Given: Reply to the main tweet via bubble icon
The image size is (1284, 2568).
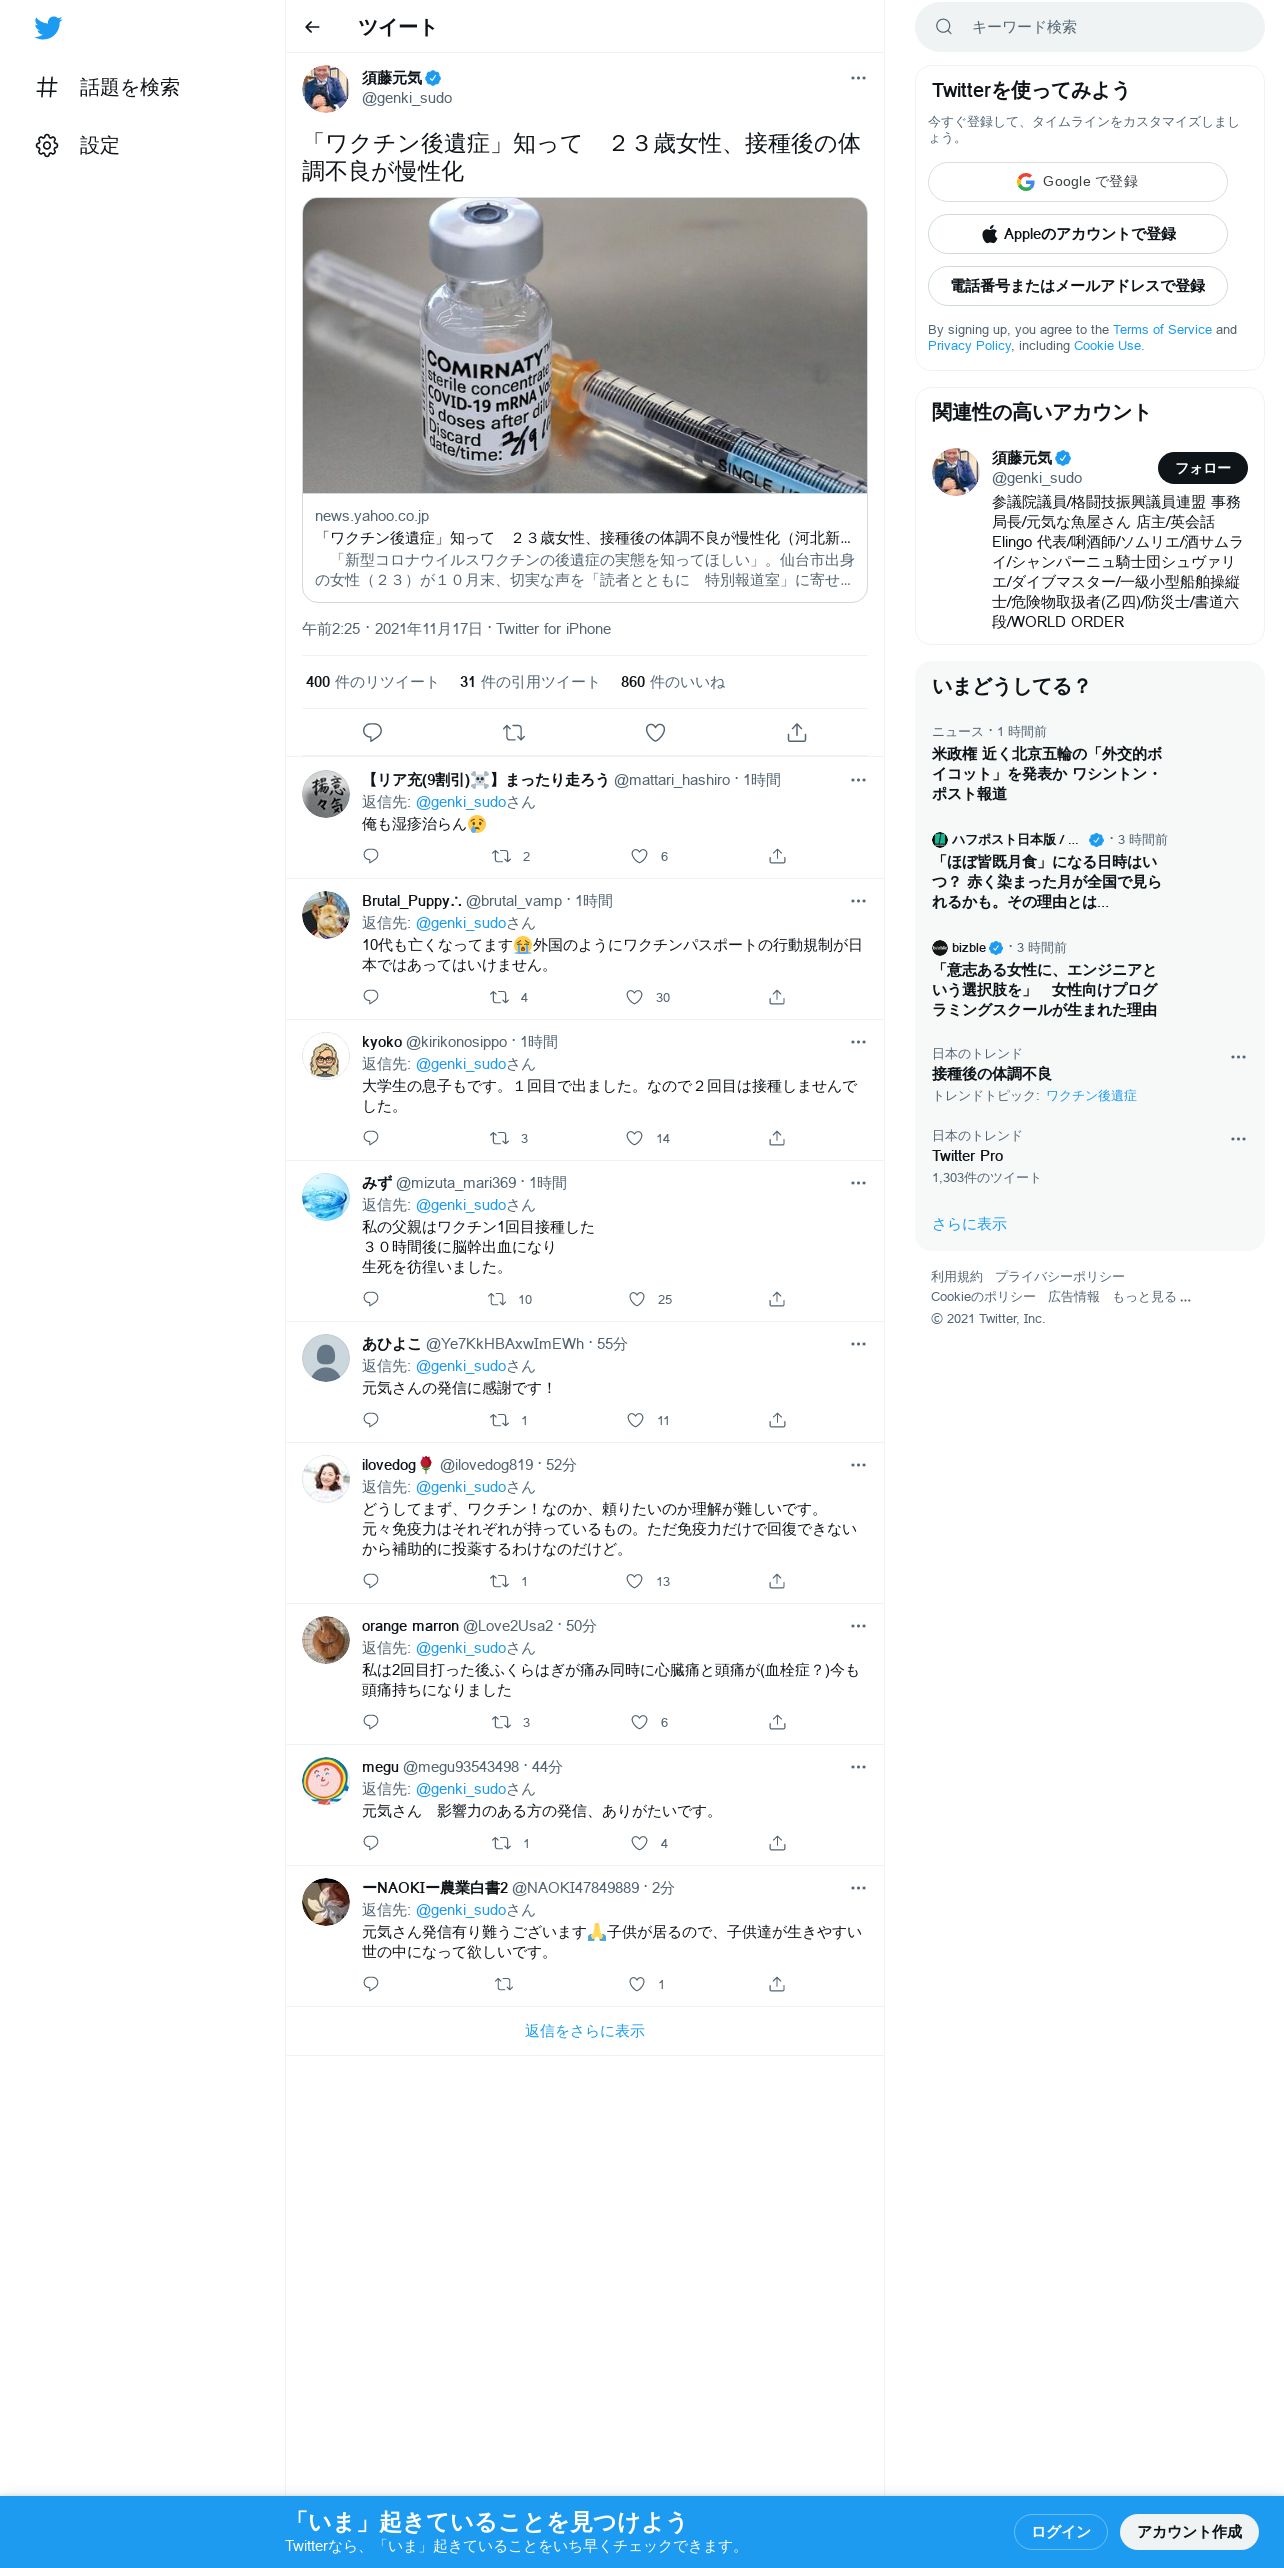Looking at the screenshot, I should 372,733.
